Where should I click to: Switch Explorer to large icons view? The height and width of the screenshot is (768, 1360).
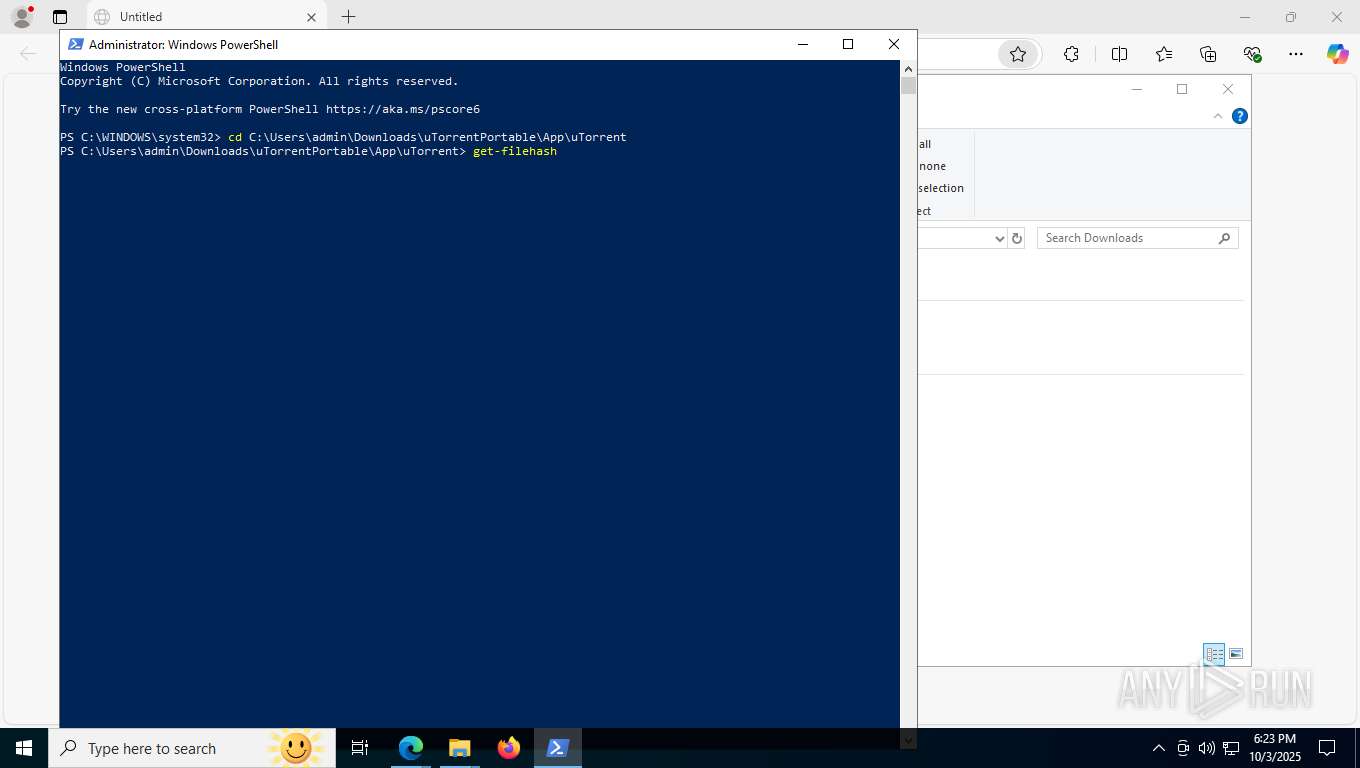click(x=1236, y=654)
